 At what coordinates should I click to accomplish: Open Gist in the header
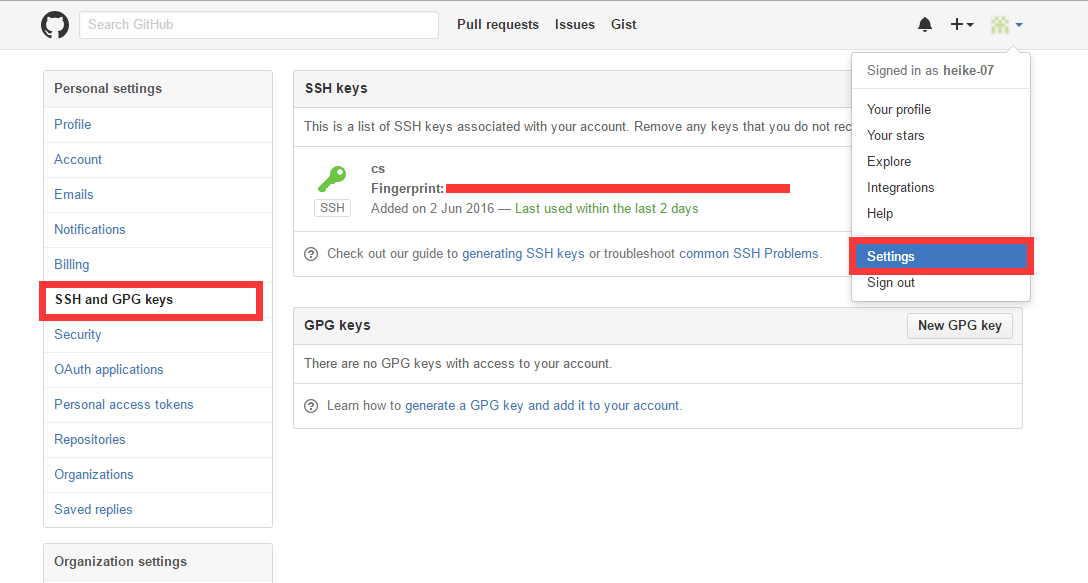[x=623, y=24]
